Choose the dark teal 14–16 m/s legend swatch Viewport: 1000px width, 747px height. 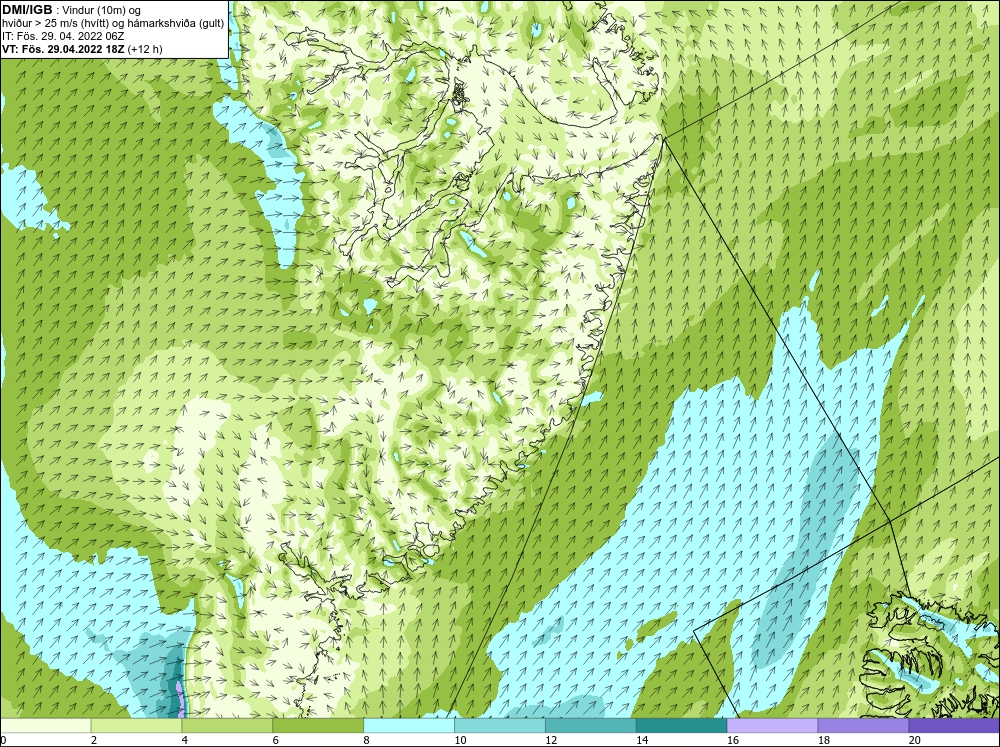[x=681, y=725]
